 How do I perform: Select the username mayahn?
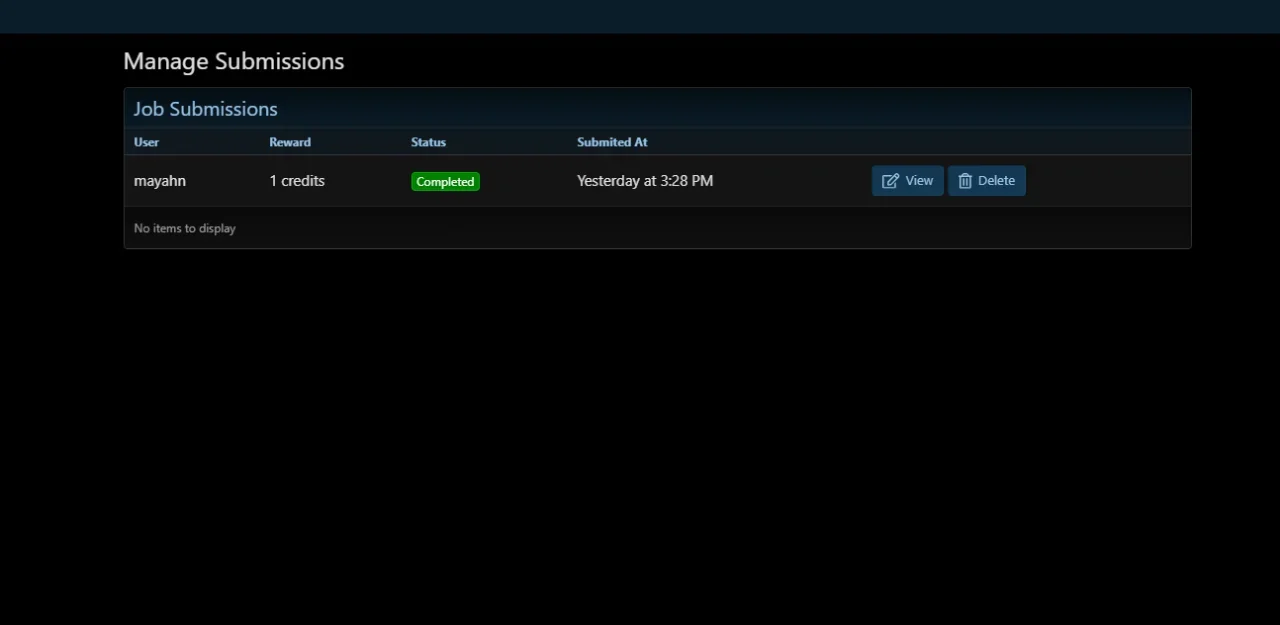(x=160, y=181)
